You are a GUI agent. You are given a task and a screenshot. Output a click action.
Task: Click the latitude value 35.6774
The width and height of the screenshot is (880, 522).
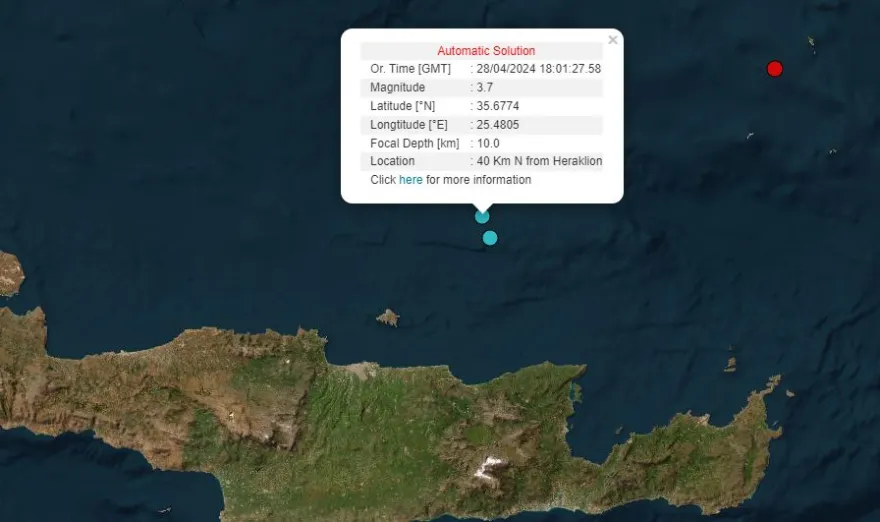(497, 106)
